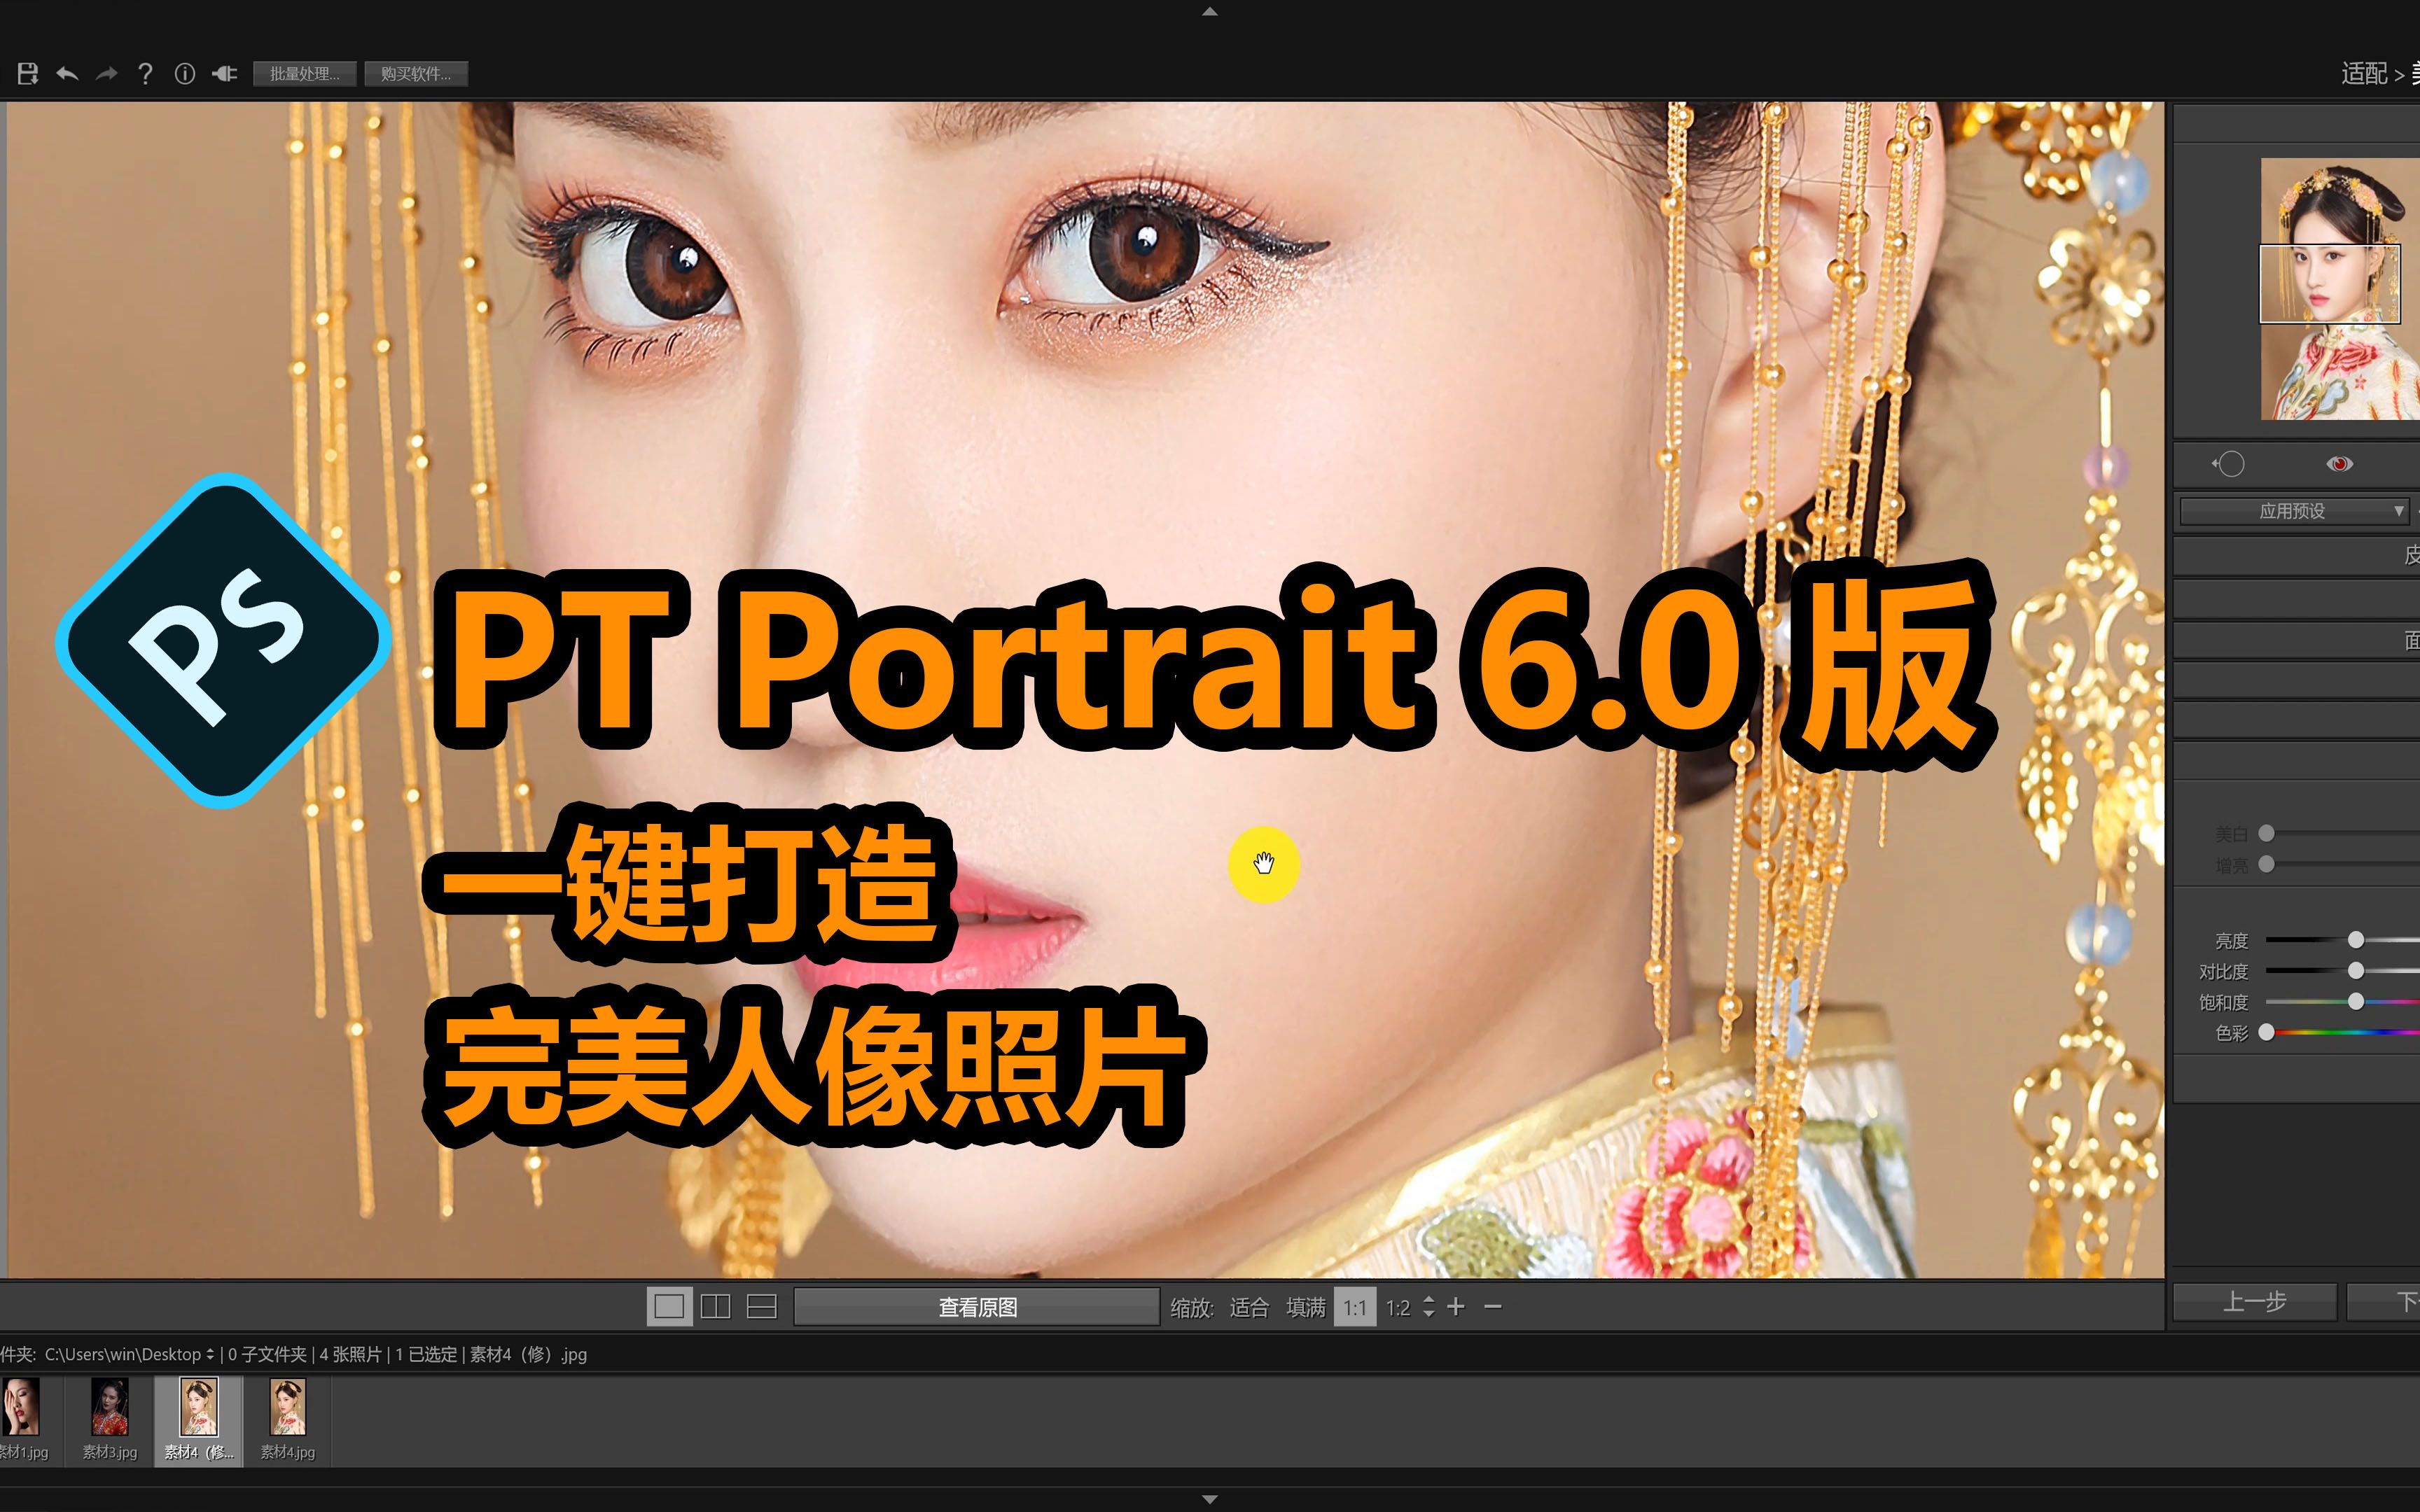Click the save image icon
Screen dimensions: 2420x1512
(x=28, y=73)
